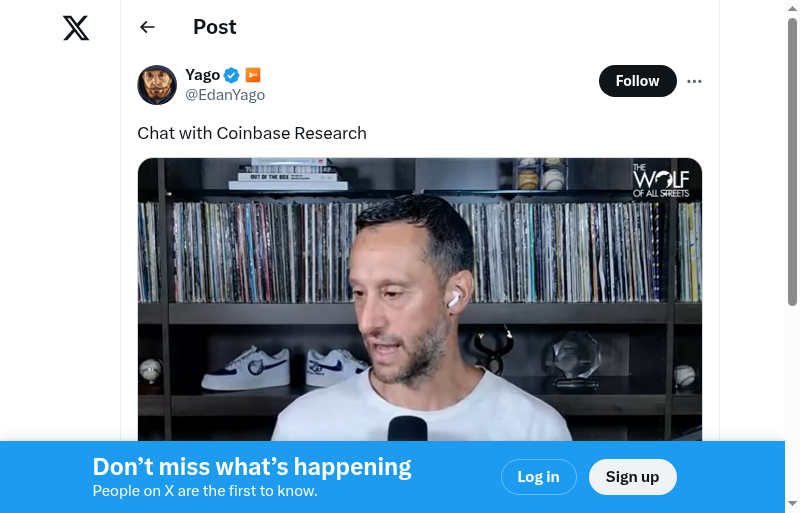Click the "Don't miss what's happening" banner heading
The height and width of the screenshot is (513, 800).
(252, 467)
